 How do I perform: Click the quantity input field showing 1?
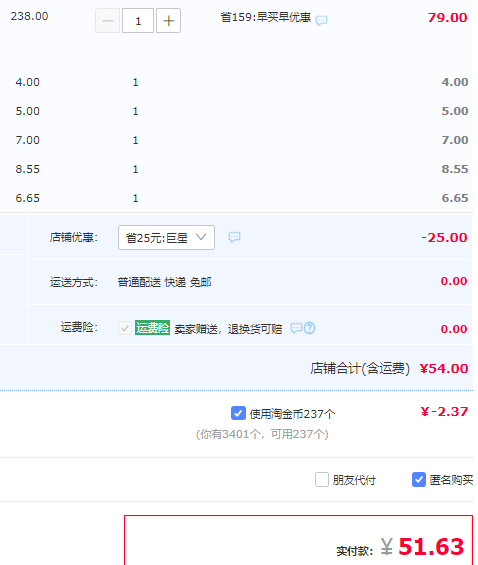[x=138, y=21]
